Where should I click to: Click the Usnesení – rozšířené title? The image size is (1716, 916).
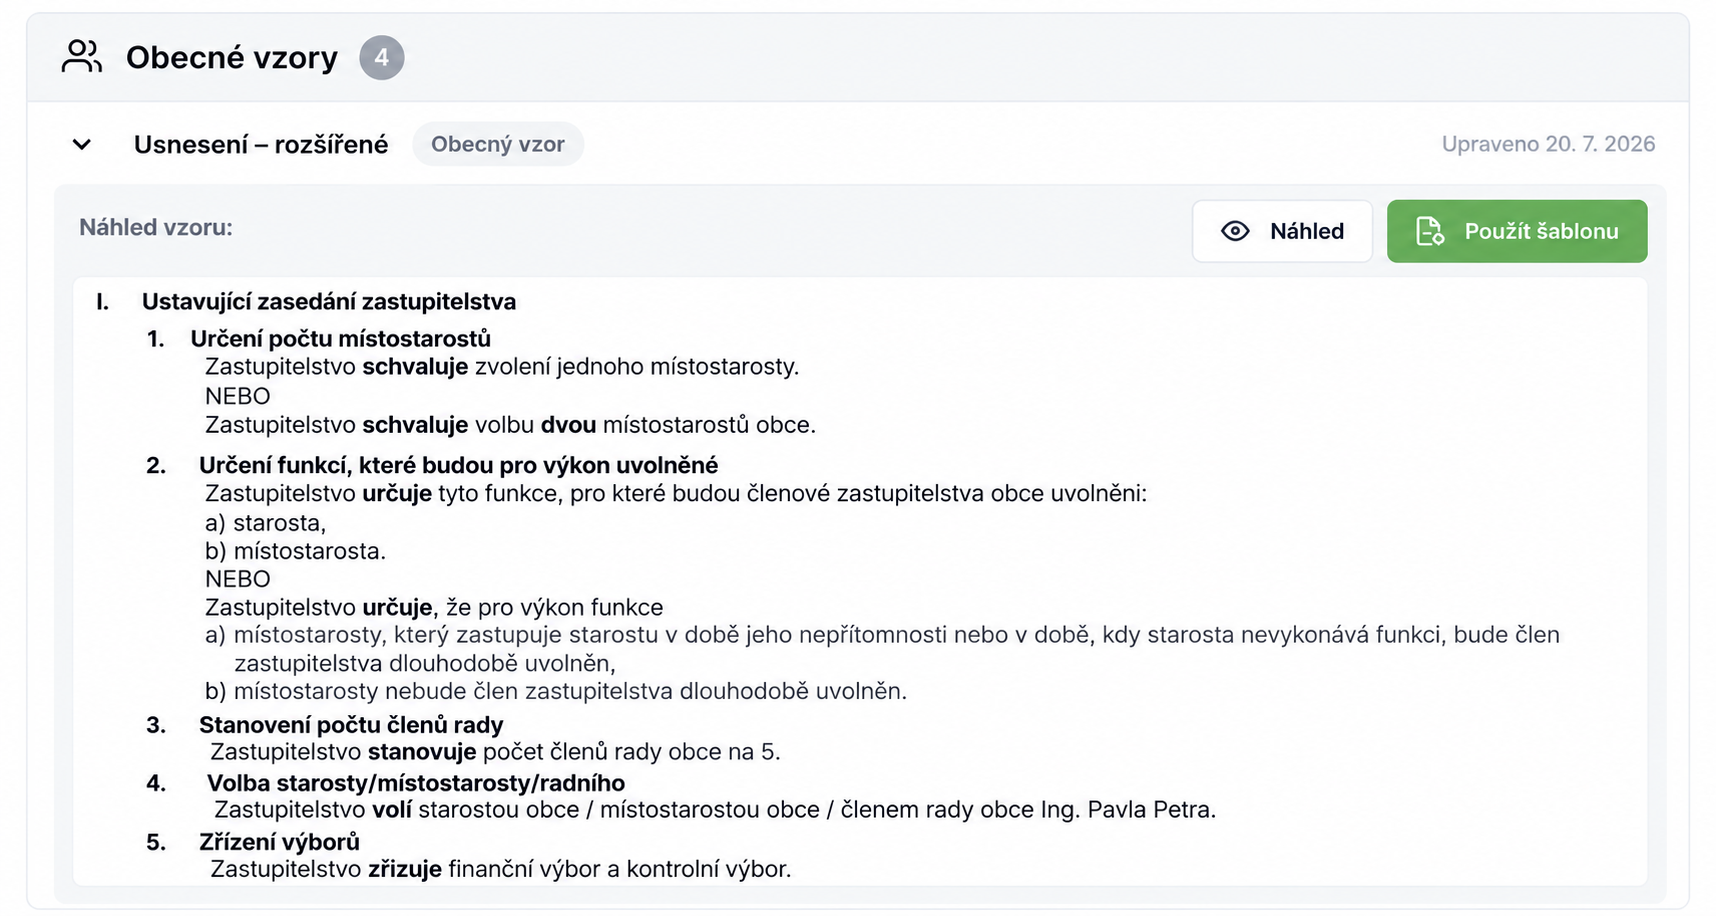pyautogui.click(x=261, y=145)
